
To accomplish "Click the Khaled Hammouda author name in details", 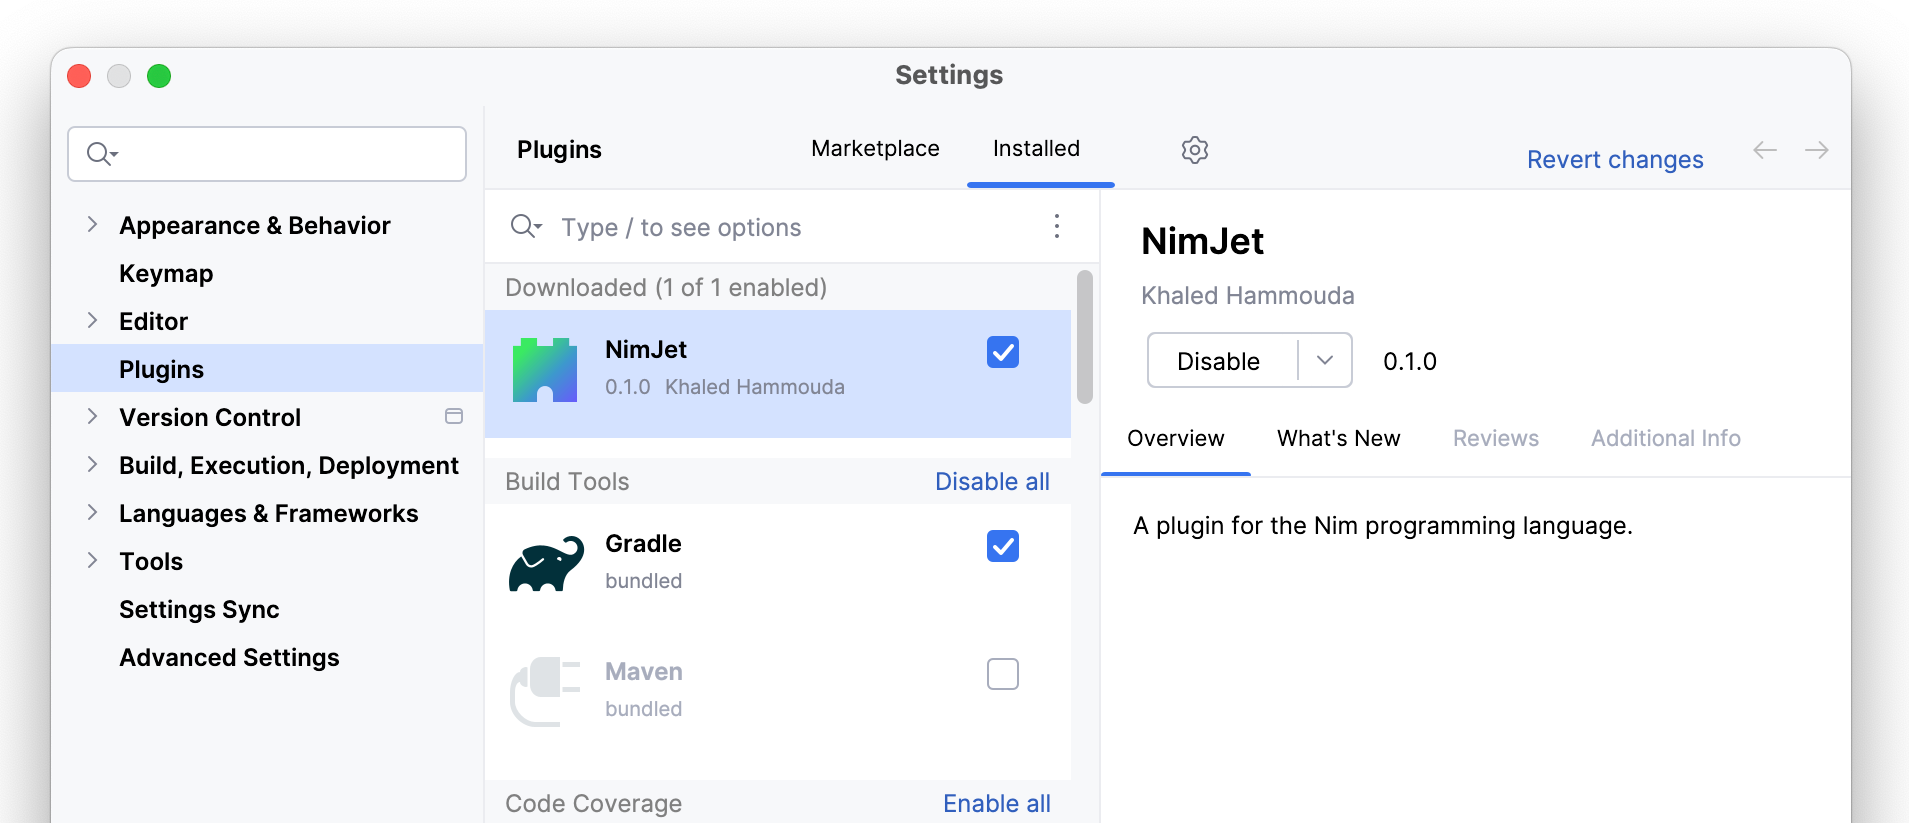I will [x=1247, y=296].
